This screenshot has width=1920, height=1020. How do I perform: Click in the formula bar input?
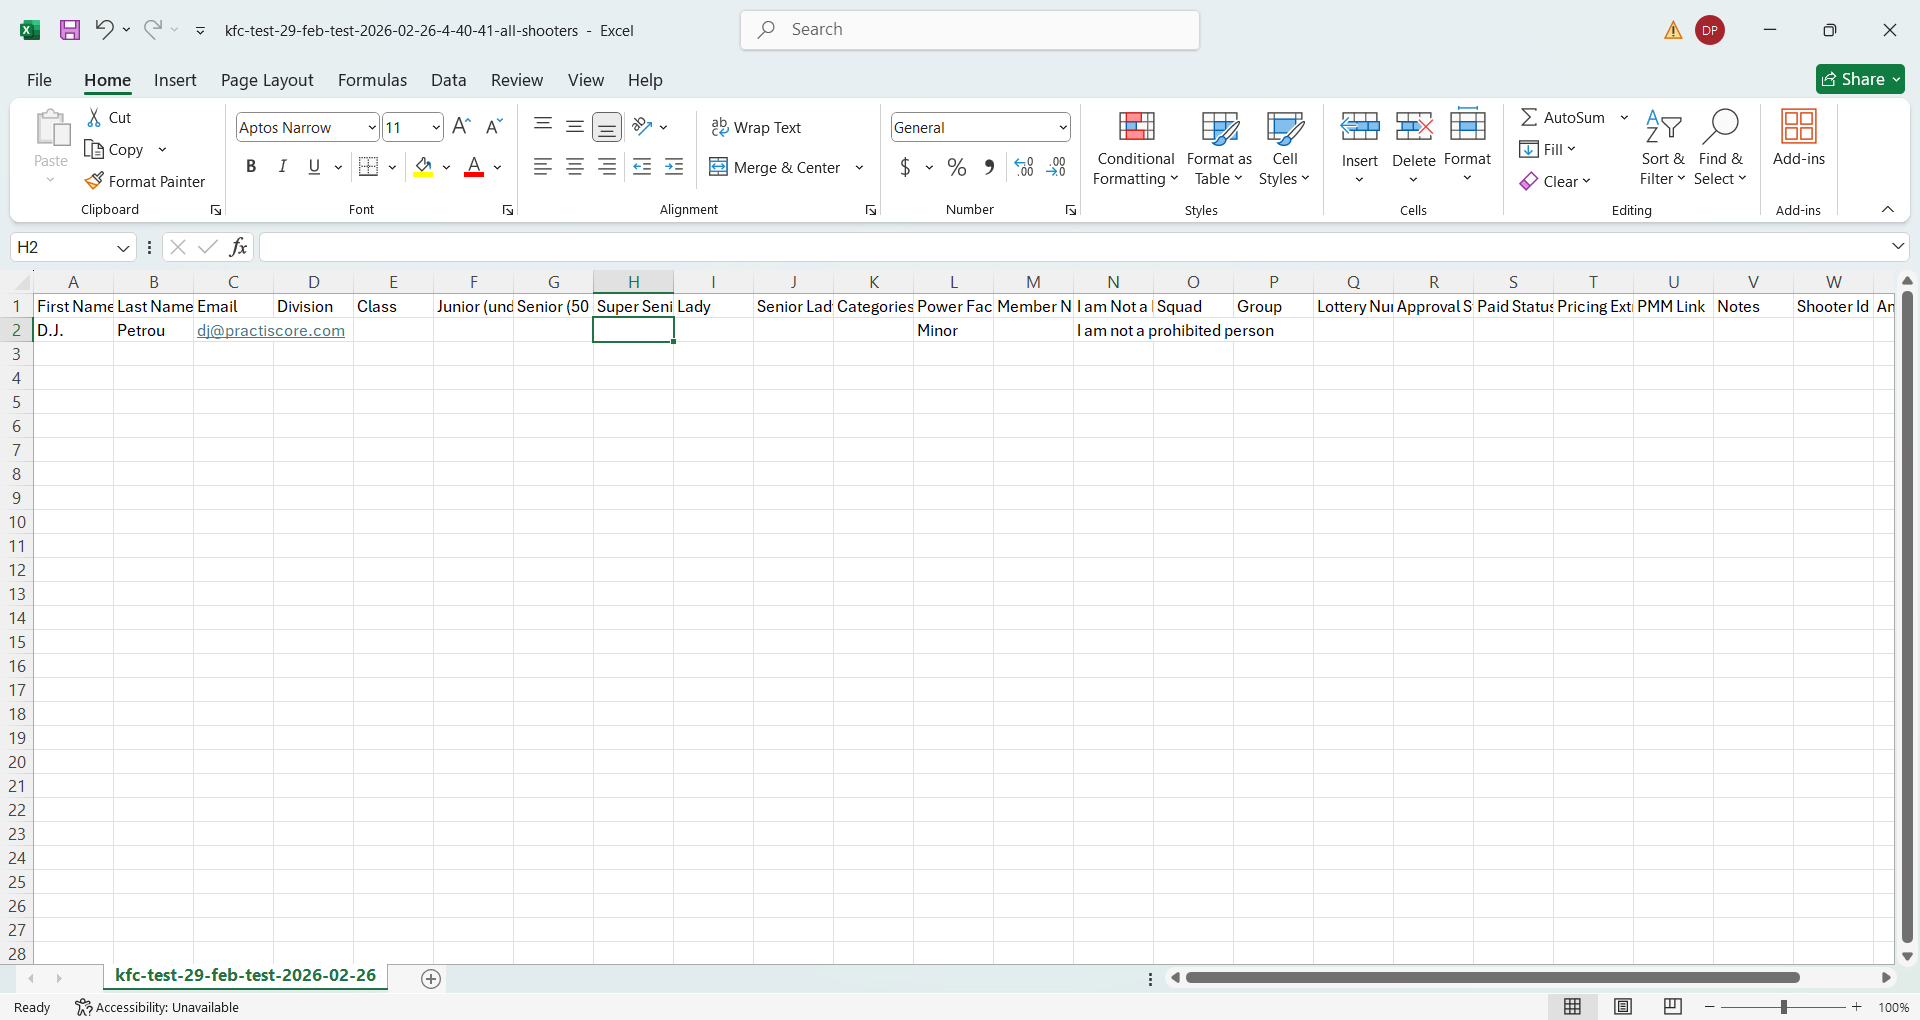(x=1070, y=247)
